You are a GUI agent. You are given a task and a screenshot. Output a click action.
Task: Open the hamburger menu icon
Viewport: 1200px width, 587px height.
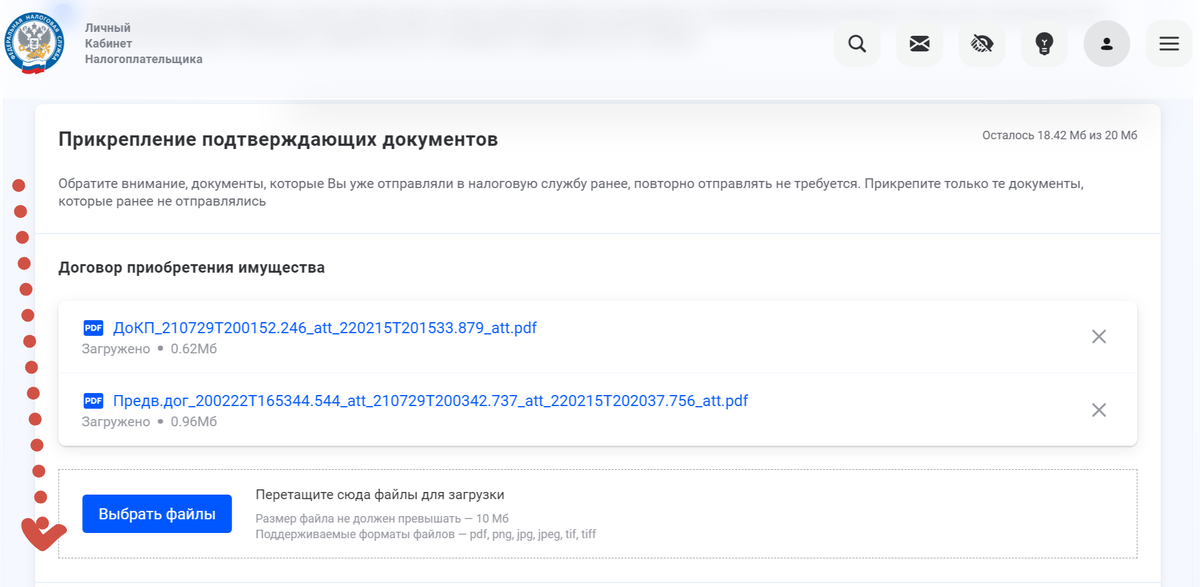point(1168,45)
